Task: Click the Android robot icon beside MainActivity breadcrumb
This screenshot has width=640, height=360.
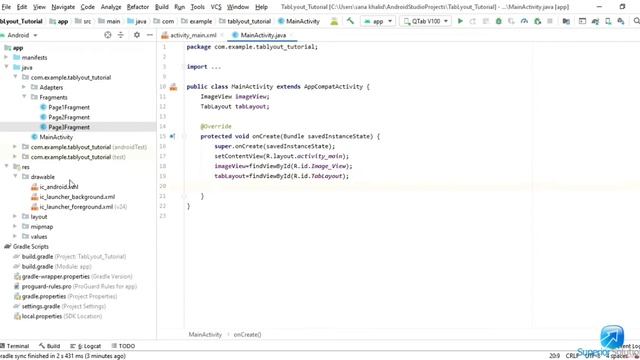Action: click(x=334, y=21)
